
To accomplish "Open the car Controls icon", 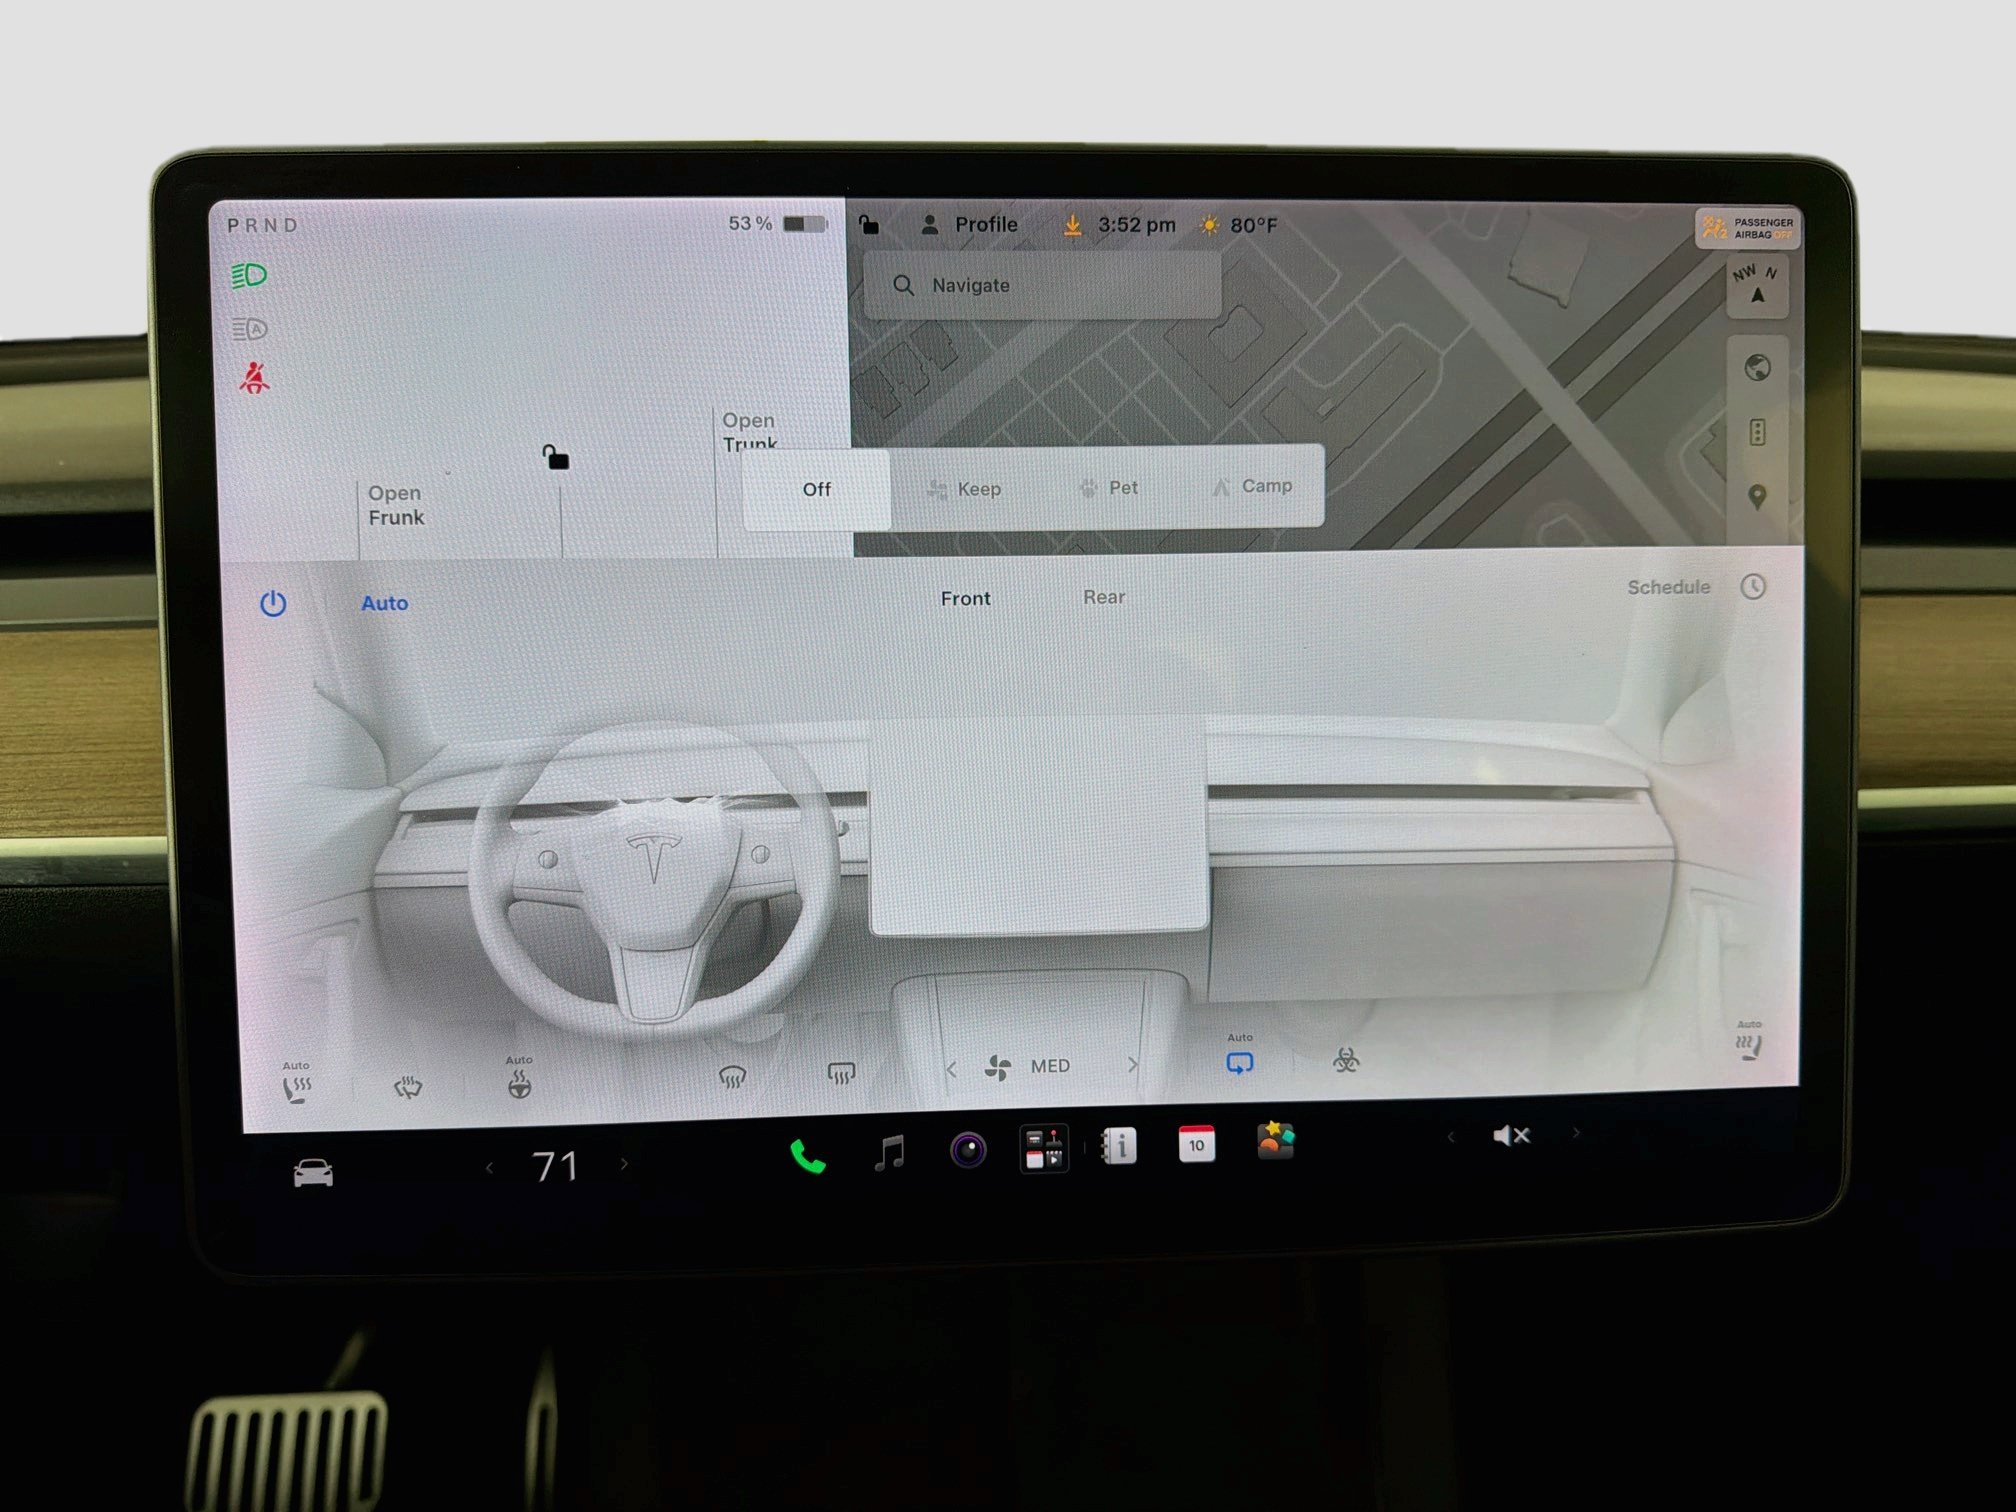I will tap(313, 1172).
